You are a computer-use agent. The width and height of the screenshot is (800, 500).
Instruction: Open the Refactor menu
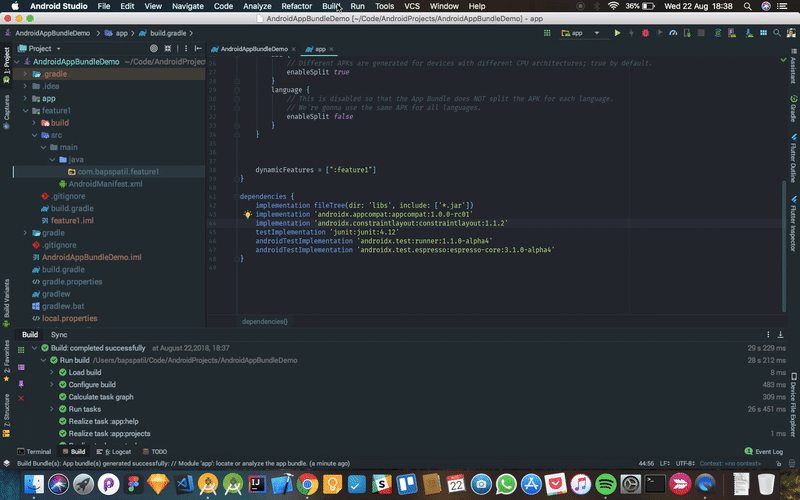[296, 6]
